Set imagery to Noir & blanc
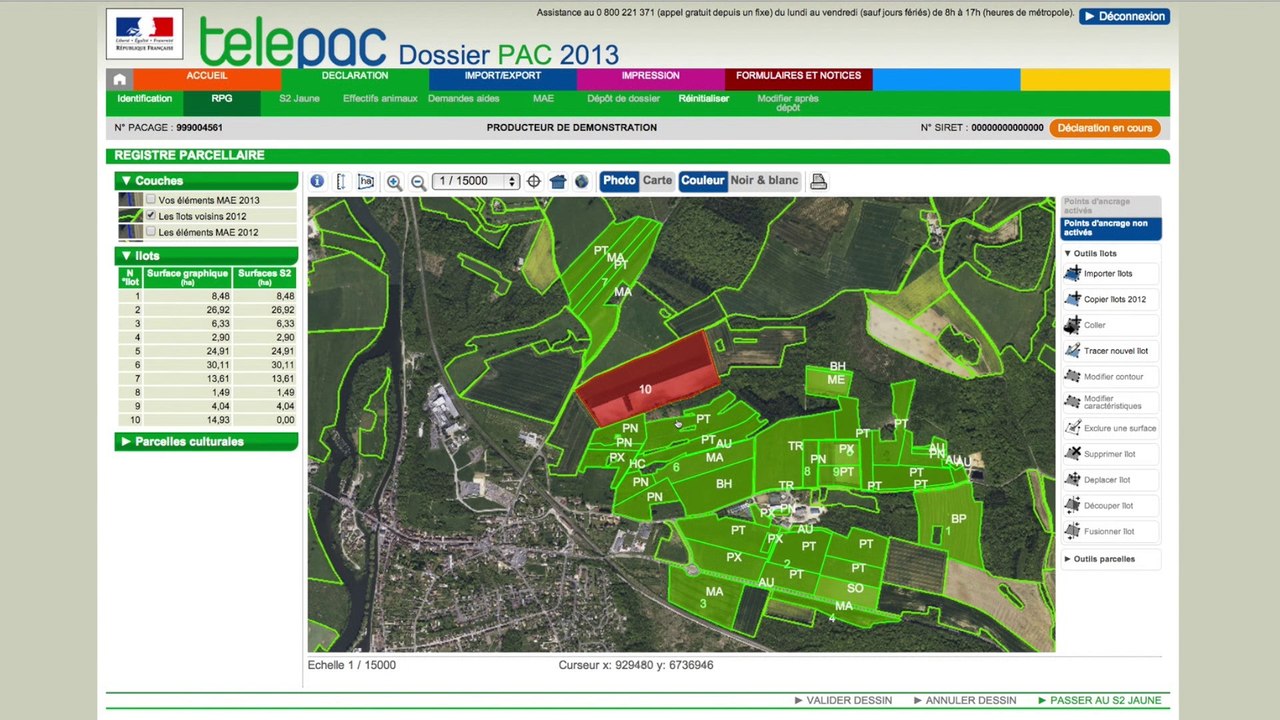The image size is (1280, 720). coord(764,181)
